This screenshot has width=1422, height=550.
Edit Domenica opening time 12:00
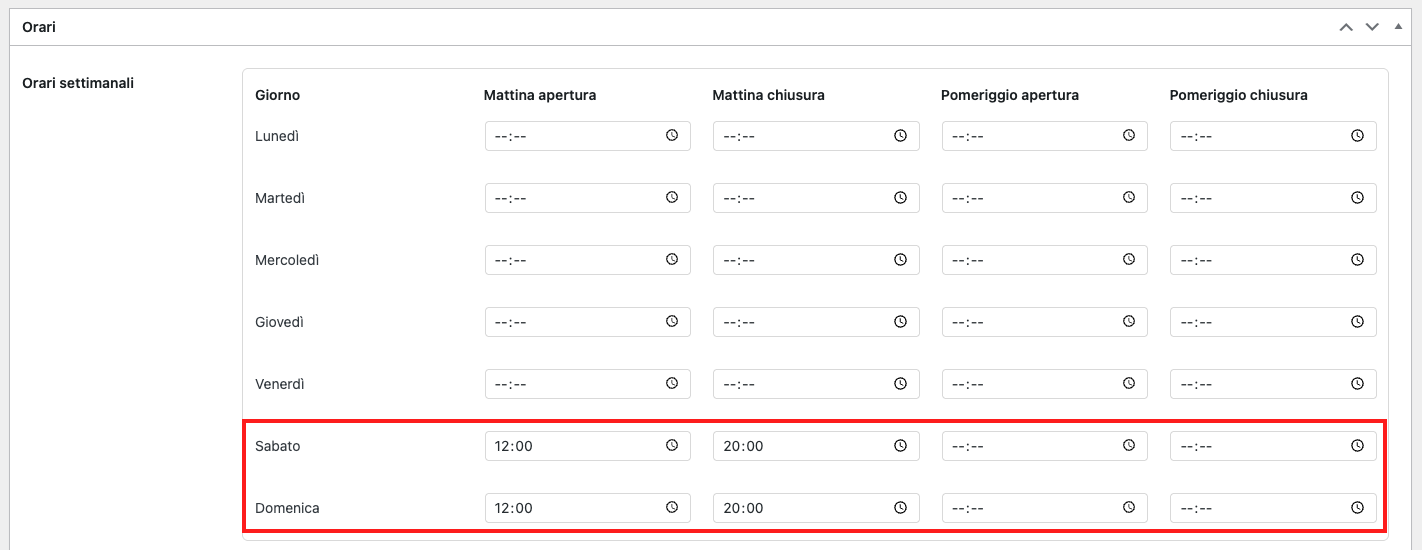(x=588, y=508)
